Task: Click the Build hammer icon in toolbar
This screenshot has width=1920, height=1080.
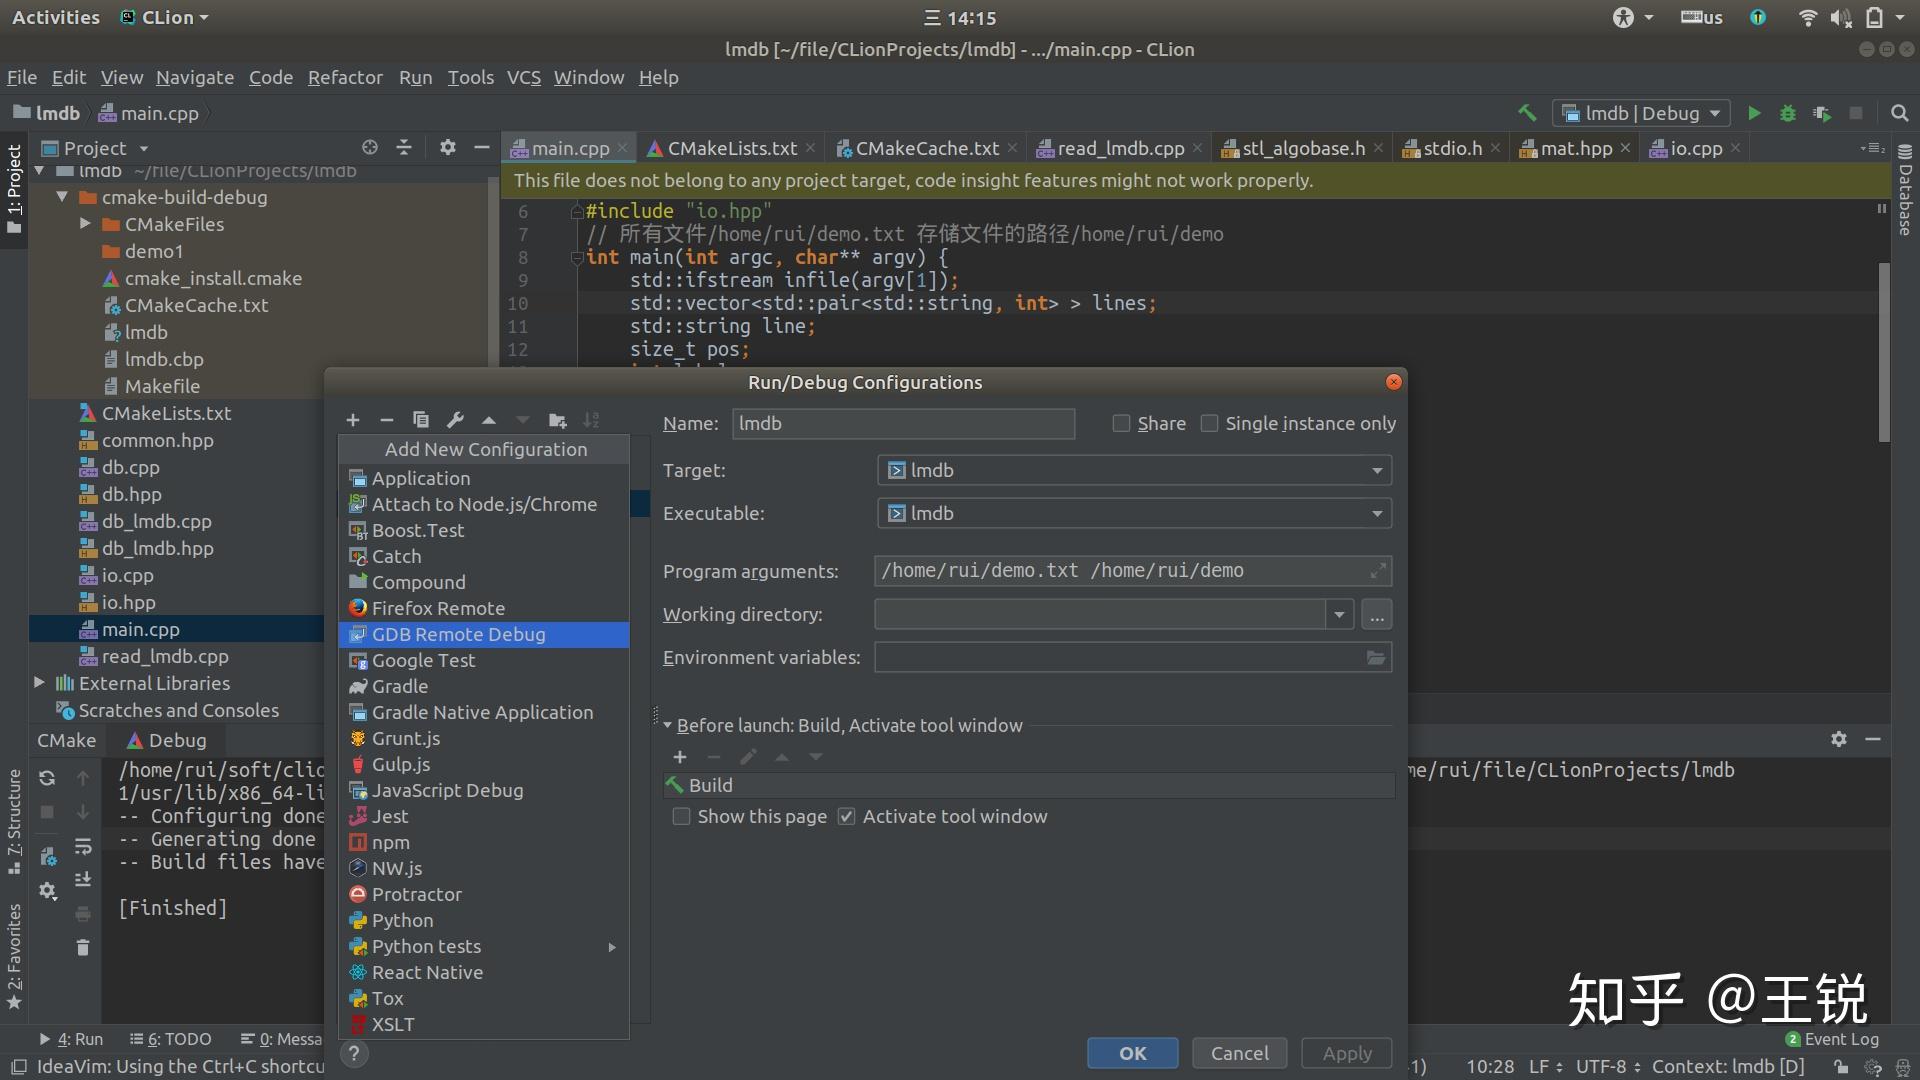Action: pos(1527,113)
